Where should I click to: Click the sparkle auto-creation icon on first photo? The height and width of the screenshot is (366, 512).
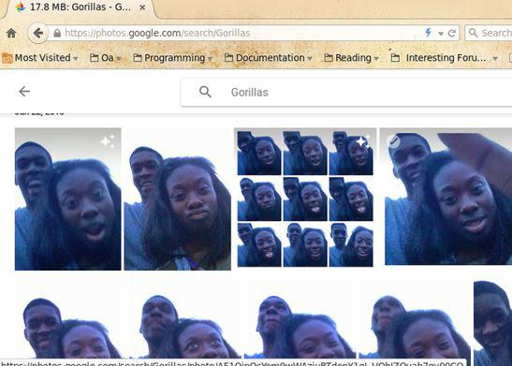[x=108, y=141]
